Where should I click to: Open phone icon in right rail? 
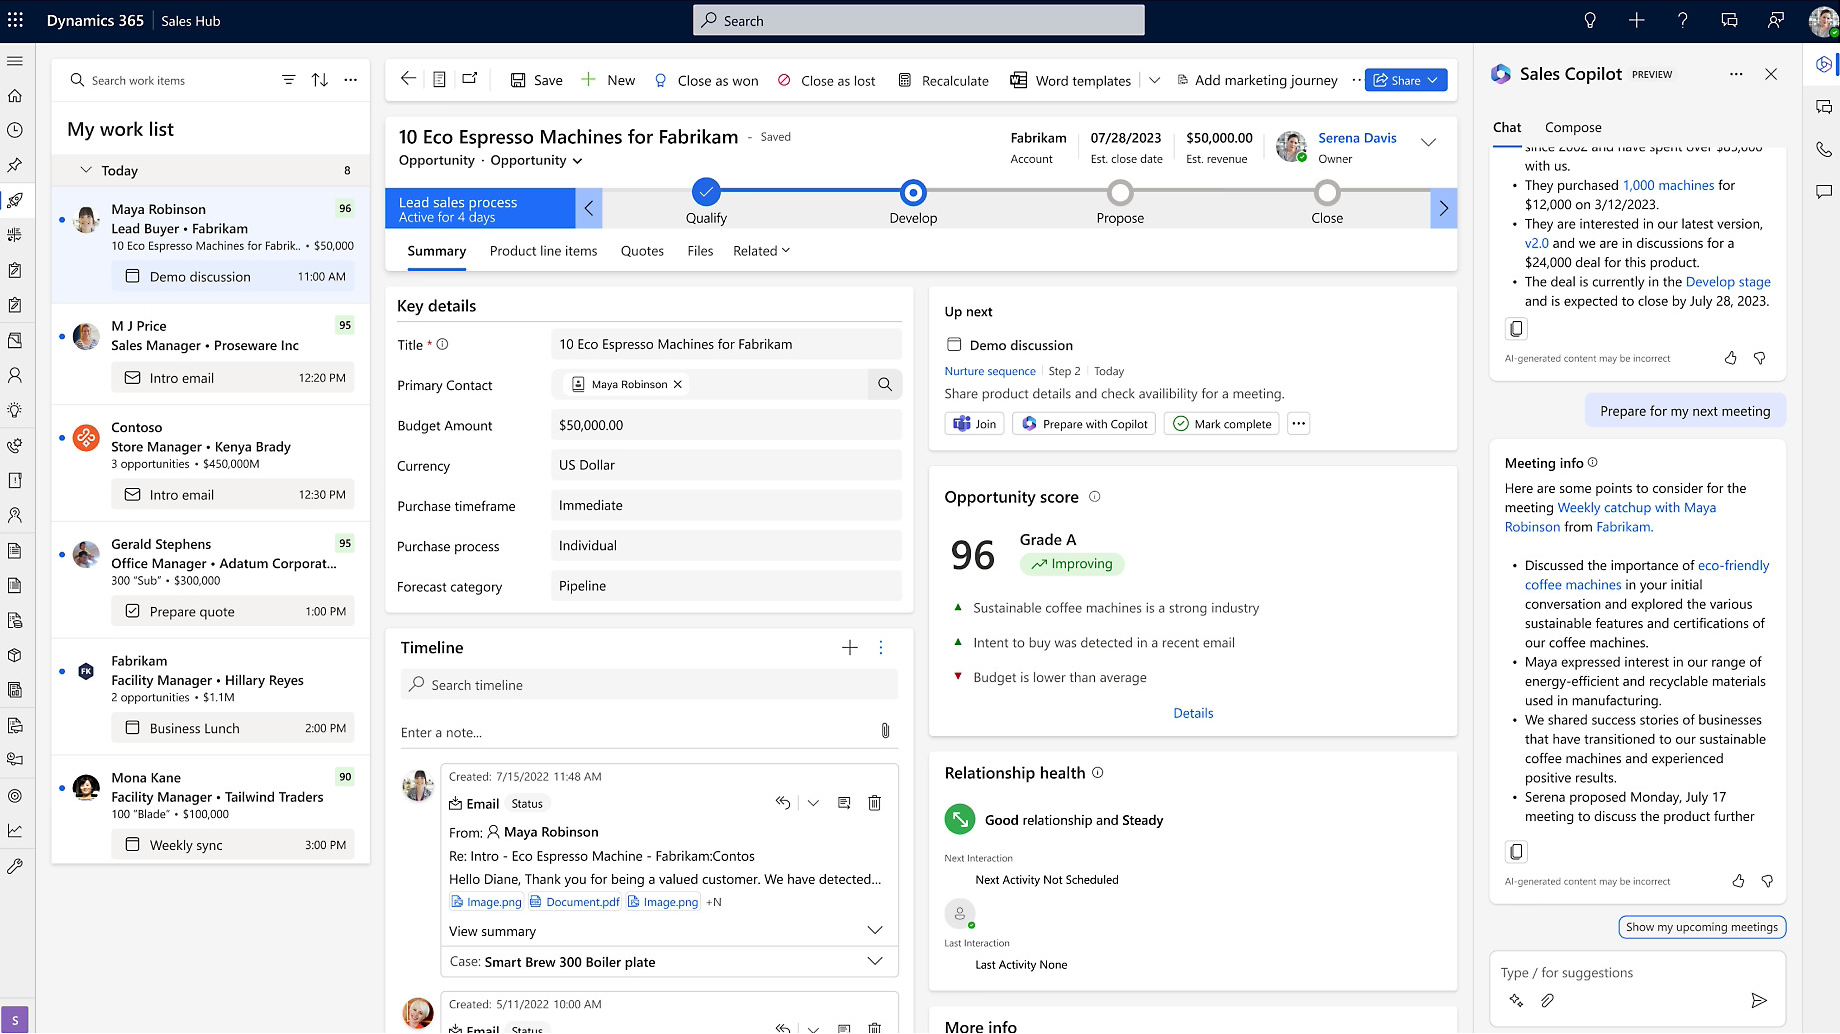coord(1824,149)
